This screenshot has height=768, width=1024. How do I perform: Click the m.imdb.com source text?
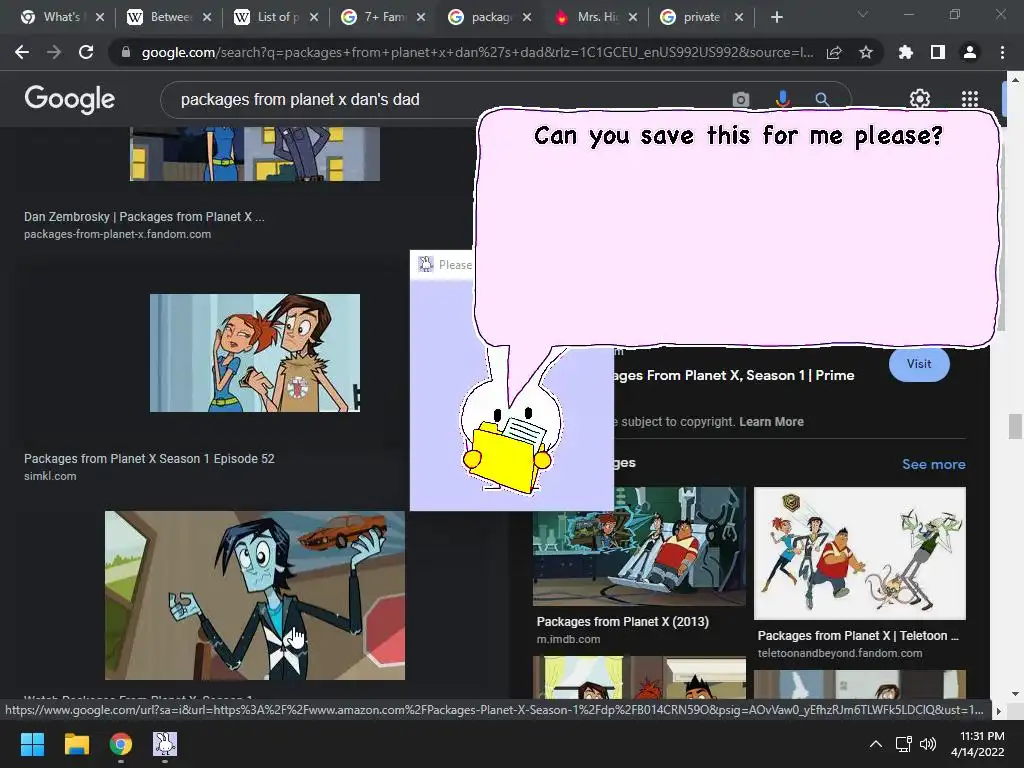pos(568,639)
